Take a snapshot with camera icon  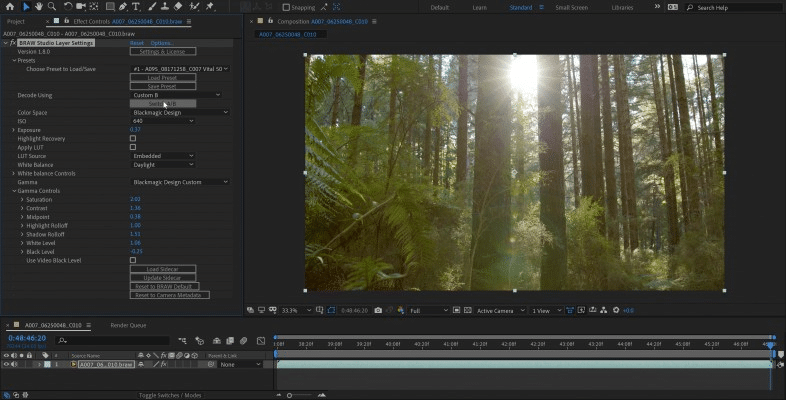(x=378, y=311)
